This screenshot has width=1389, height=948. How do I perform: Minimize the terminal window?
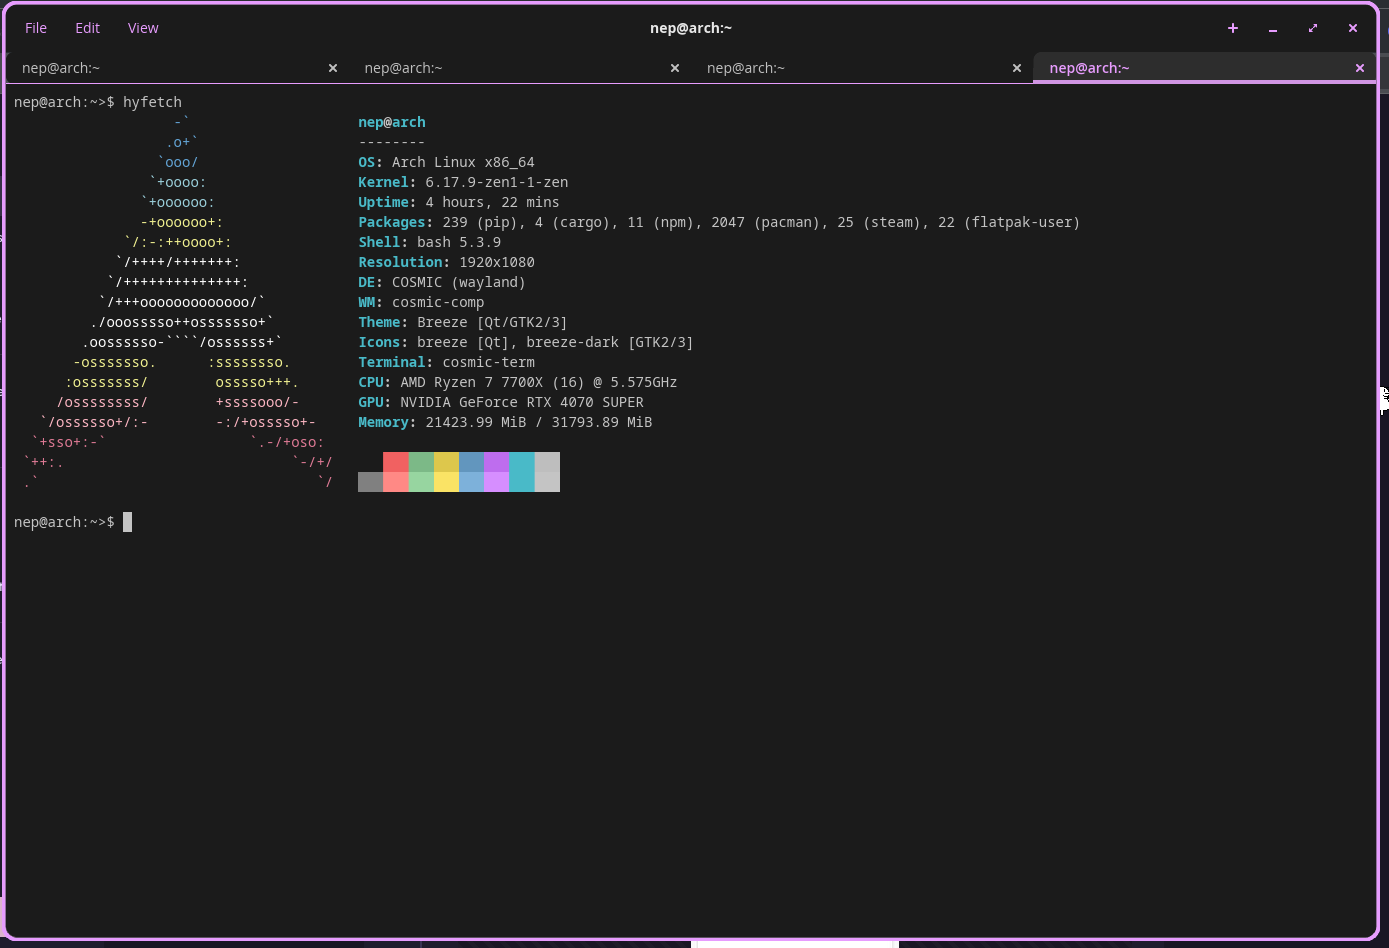pyautogui.click(x=1273, y=28)
